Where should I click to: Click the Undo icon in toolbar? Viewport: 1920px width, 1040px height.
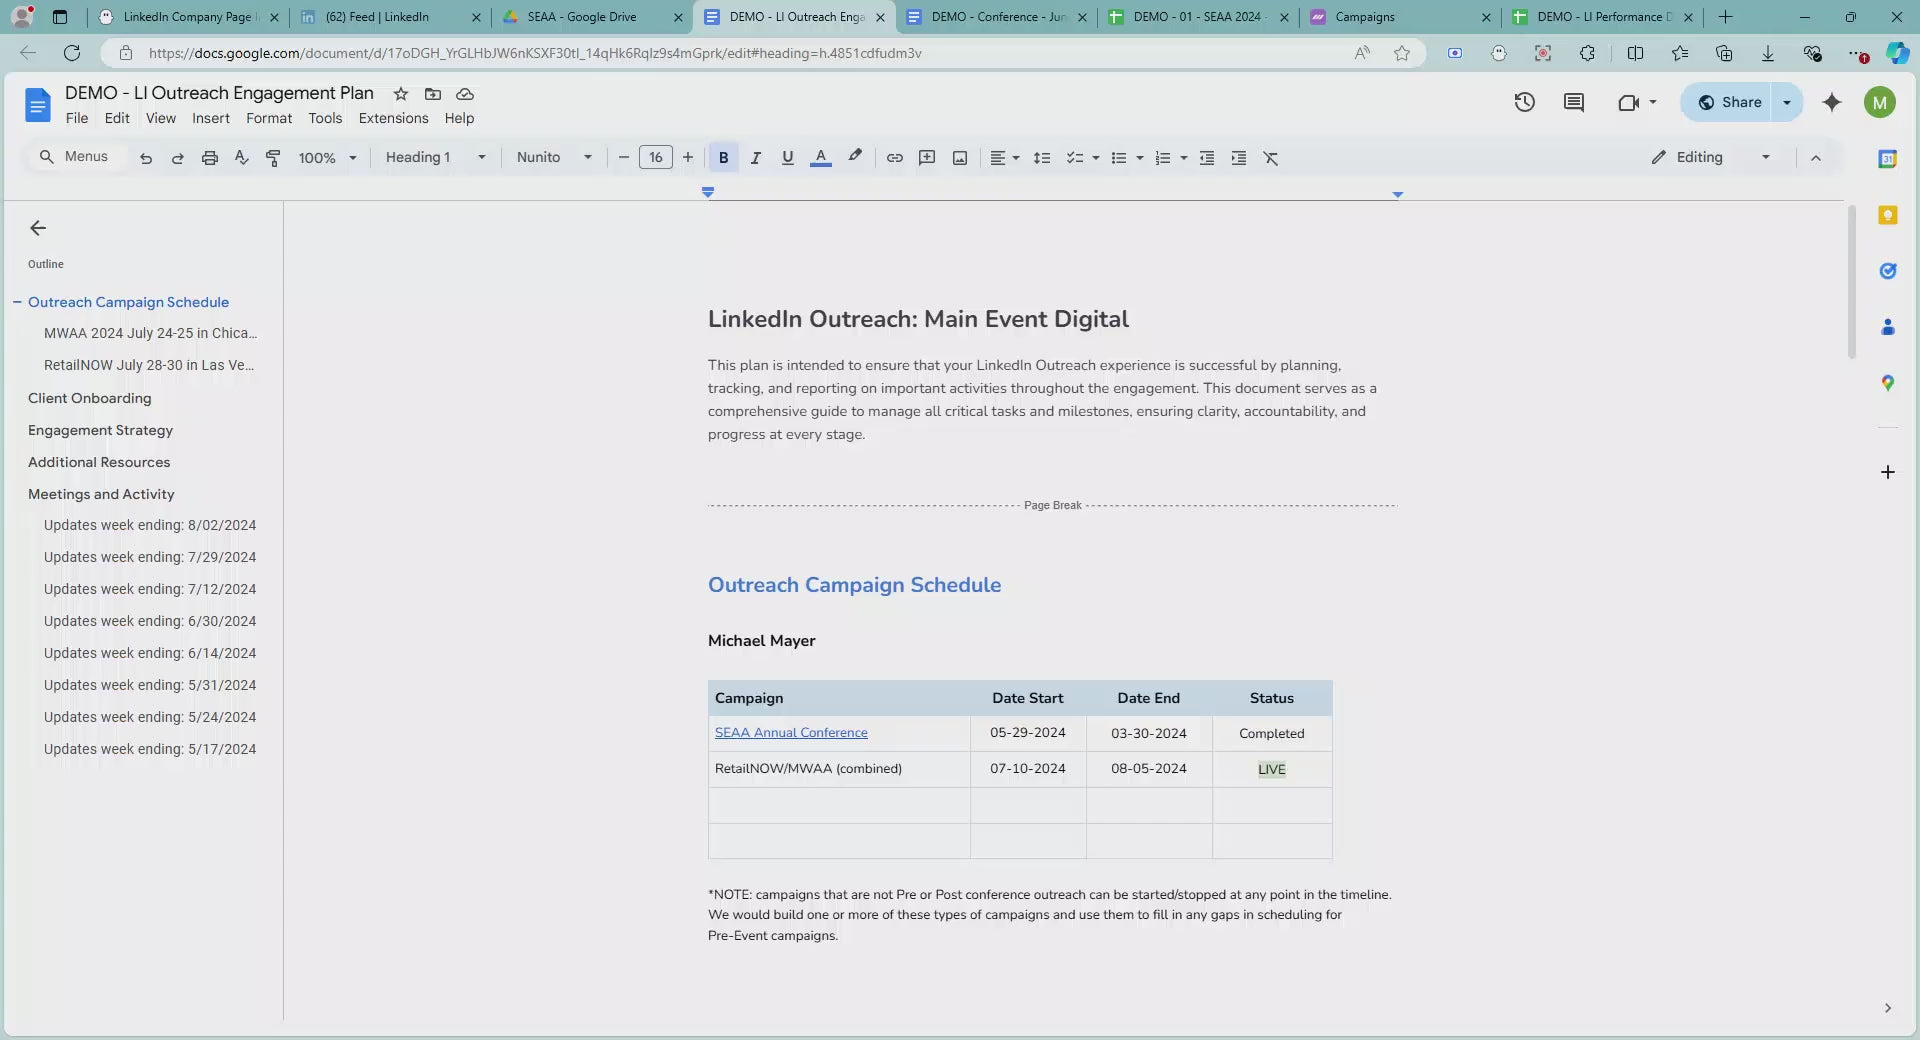tap(146, 158)
